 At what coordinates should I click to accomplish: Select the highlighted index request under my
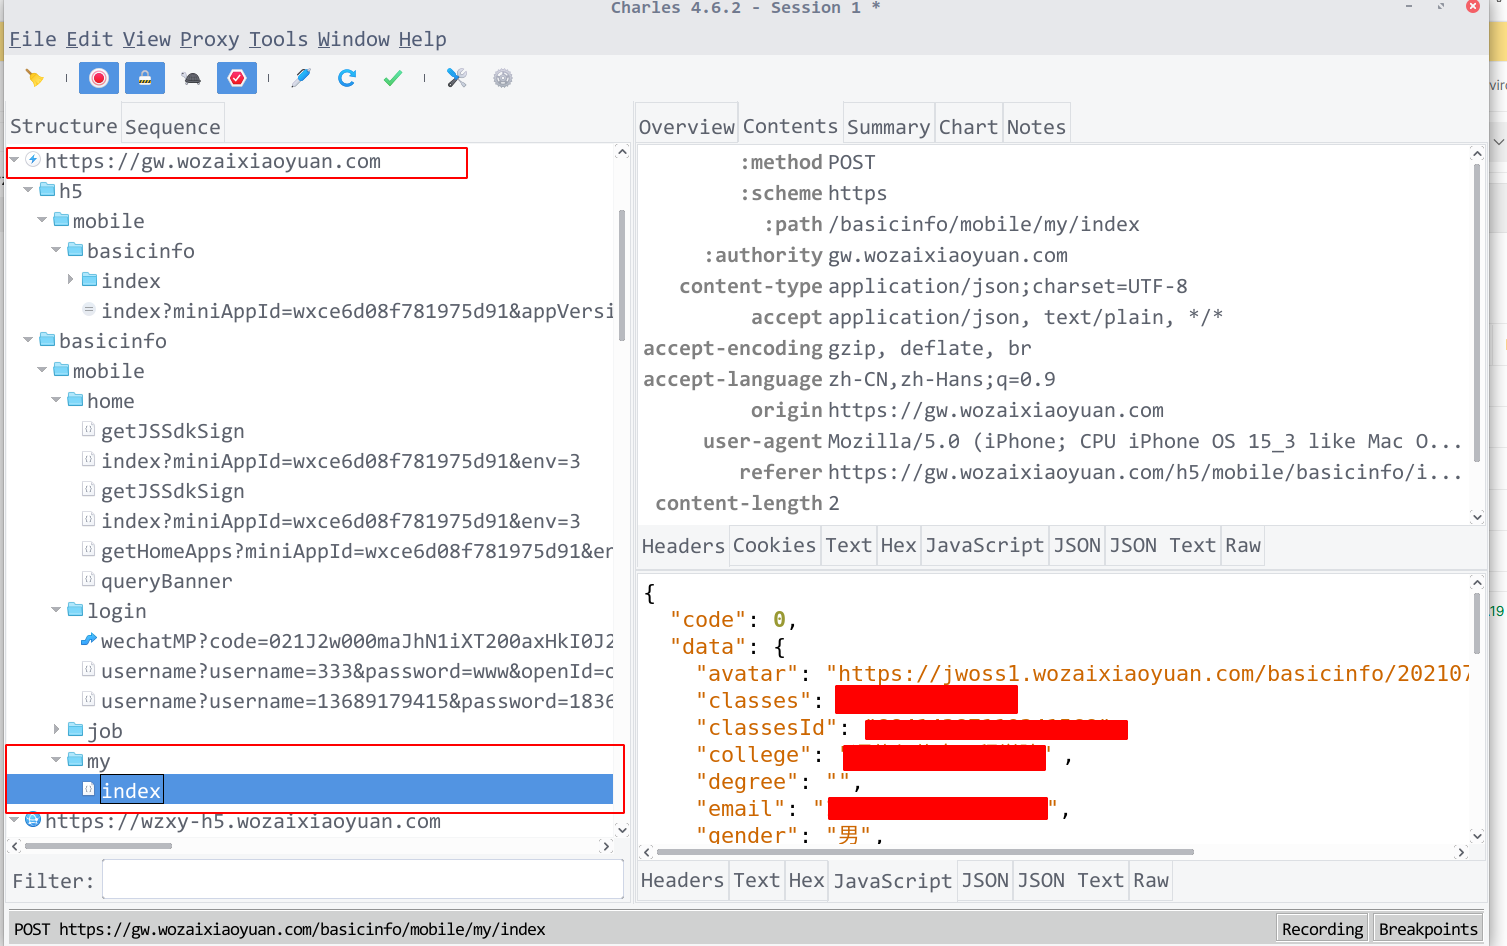tap(131, 791)
